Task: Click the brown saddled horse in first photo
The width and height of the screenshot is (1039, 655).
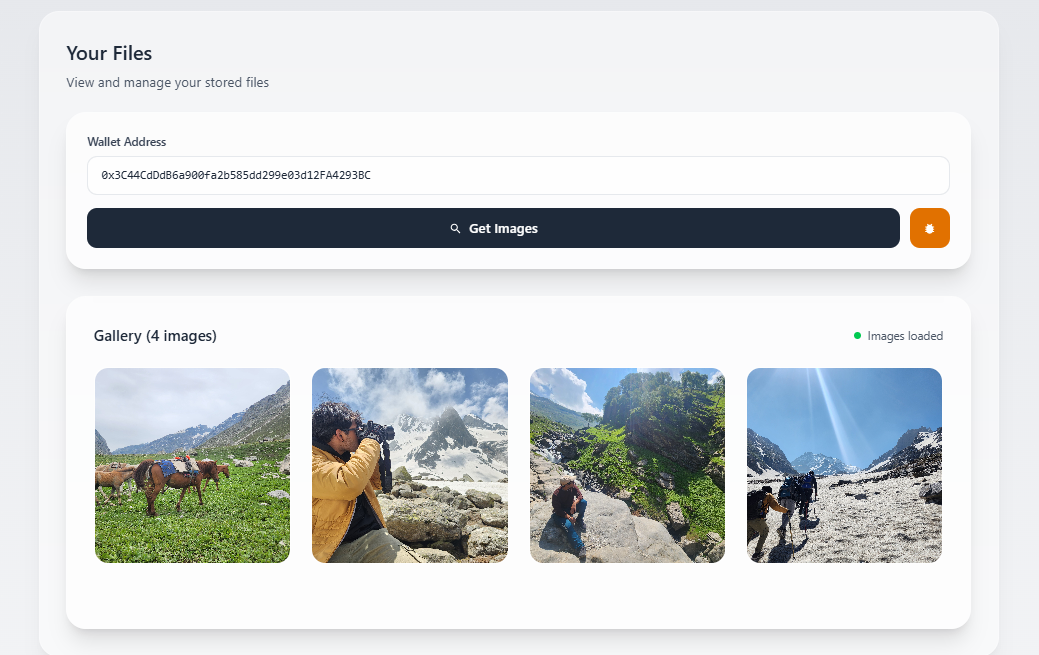Action: [x=170, y=474]
